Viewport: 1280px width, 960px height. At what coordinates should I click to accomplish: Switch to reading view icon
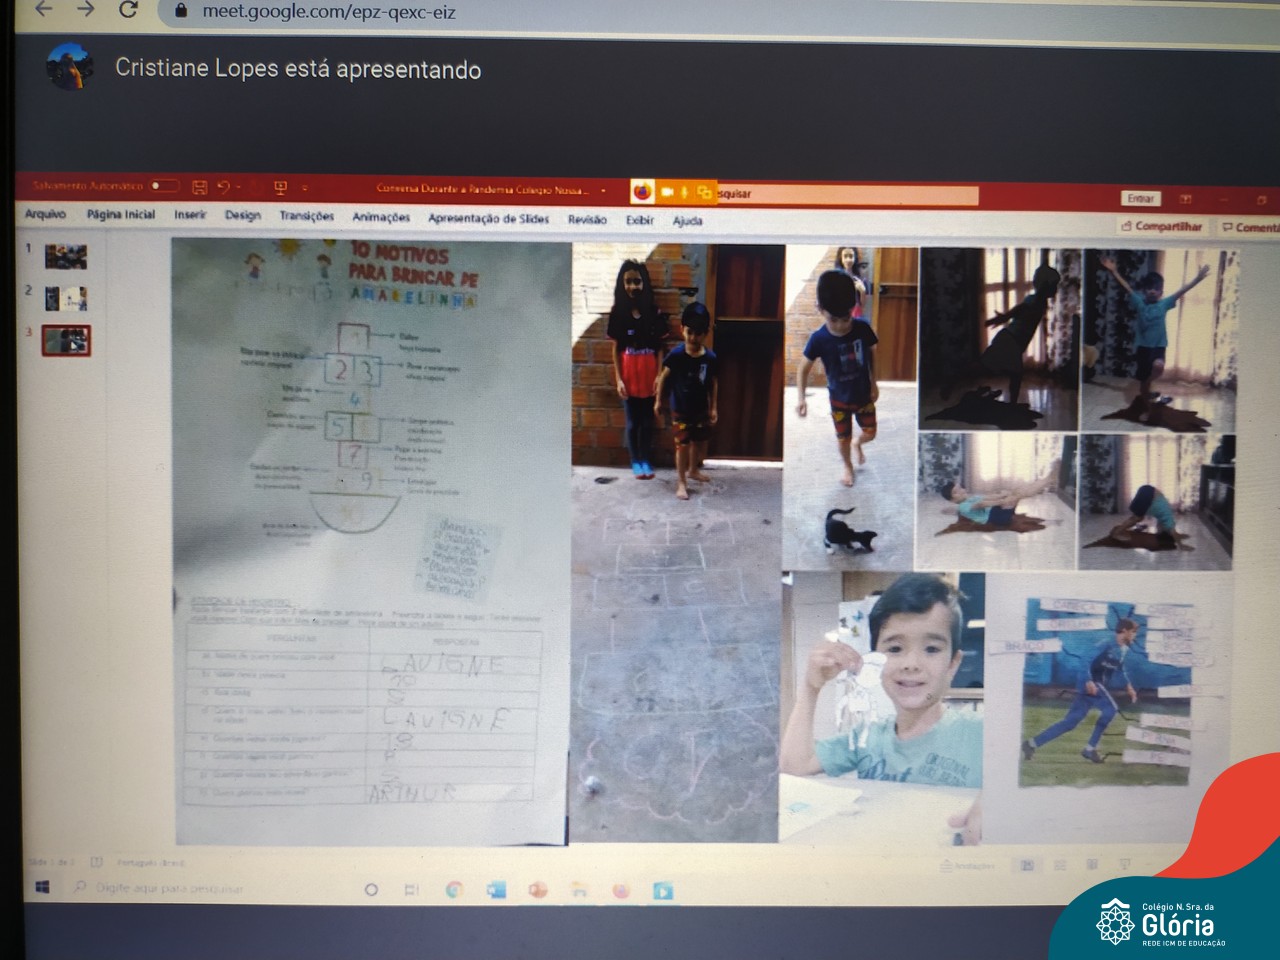click(x=1092, y=864)
